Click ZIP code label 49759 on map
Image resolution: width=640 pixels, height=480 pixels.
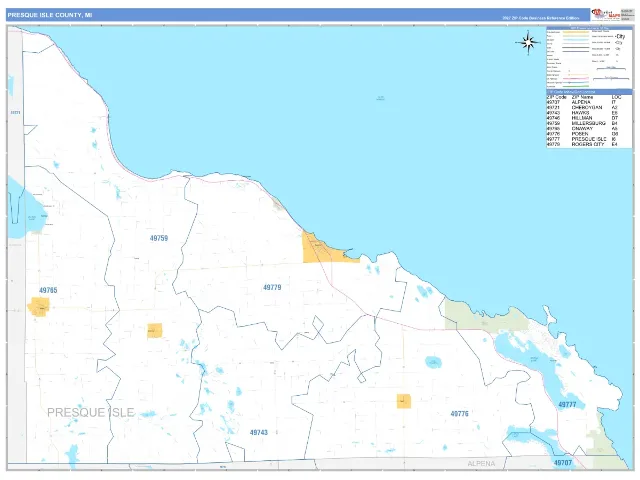click(x=159, y=238)
